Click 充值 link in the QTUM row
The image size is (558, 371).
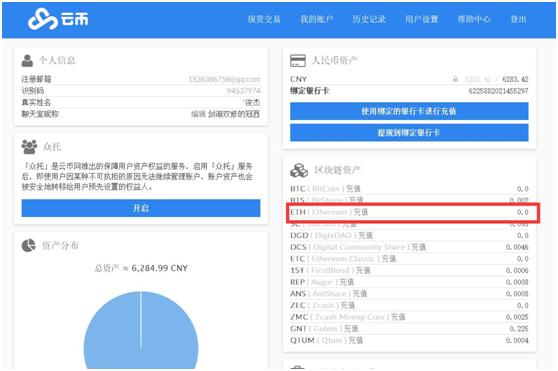(356, 340)
